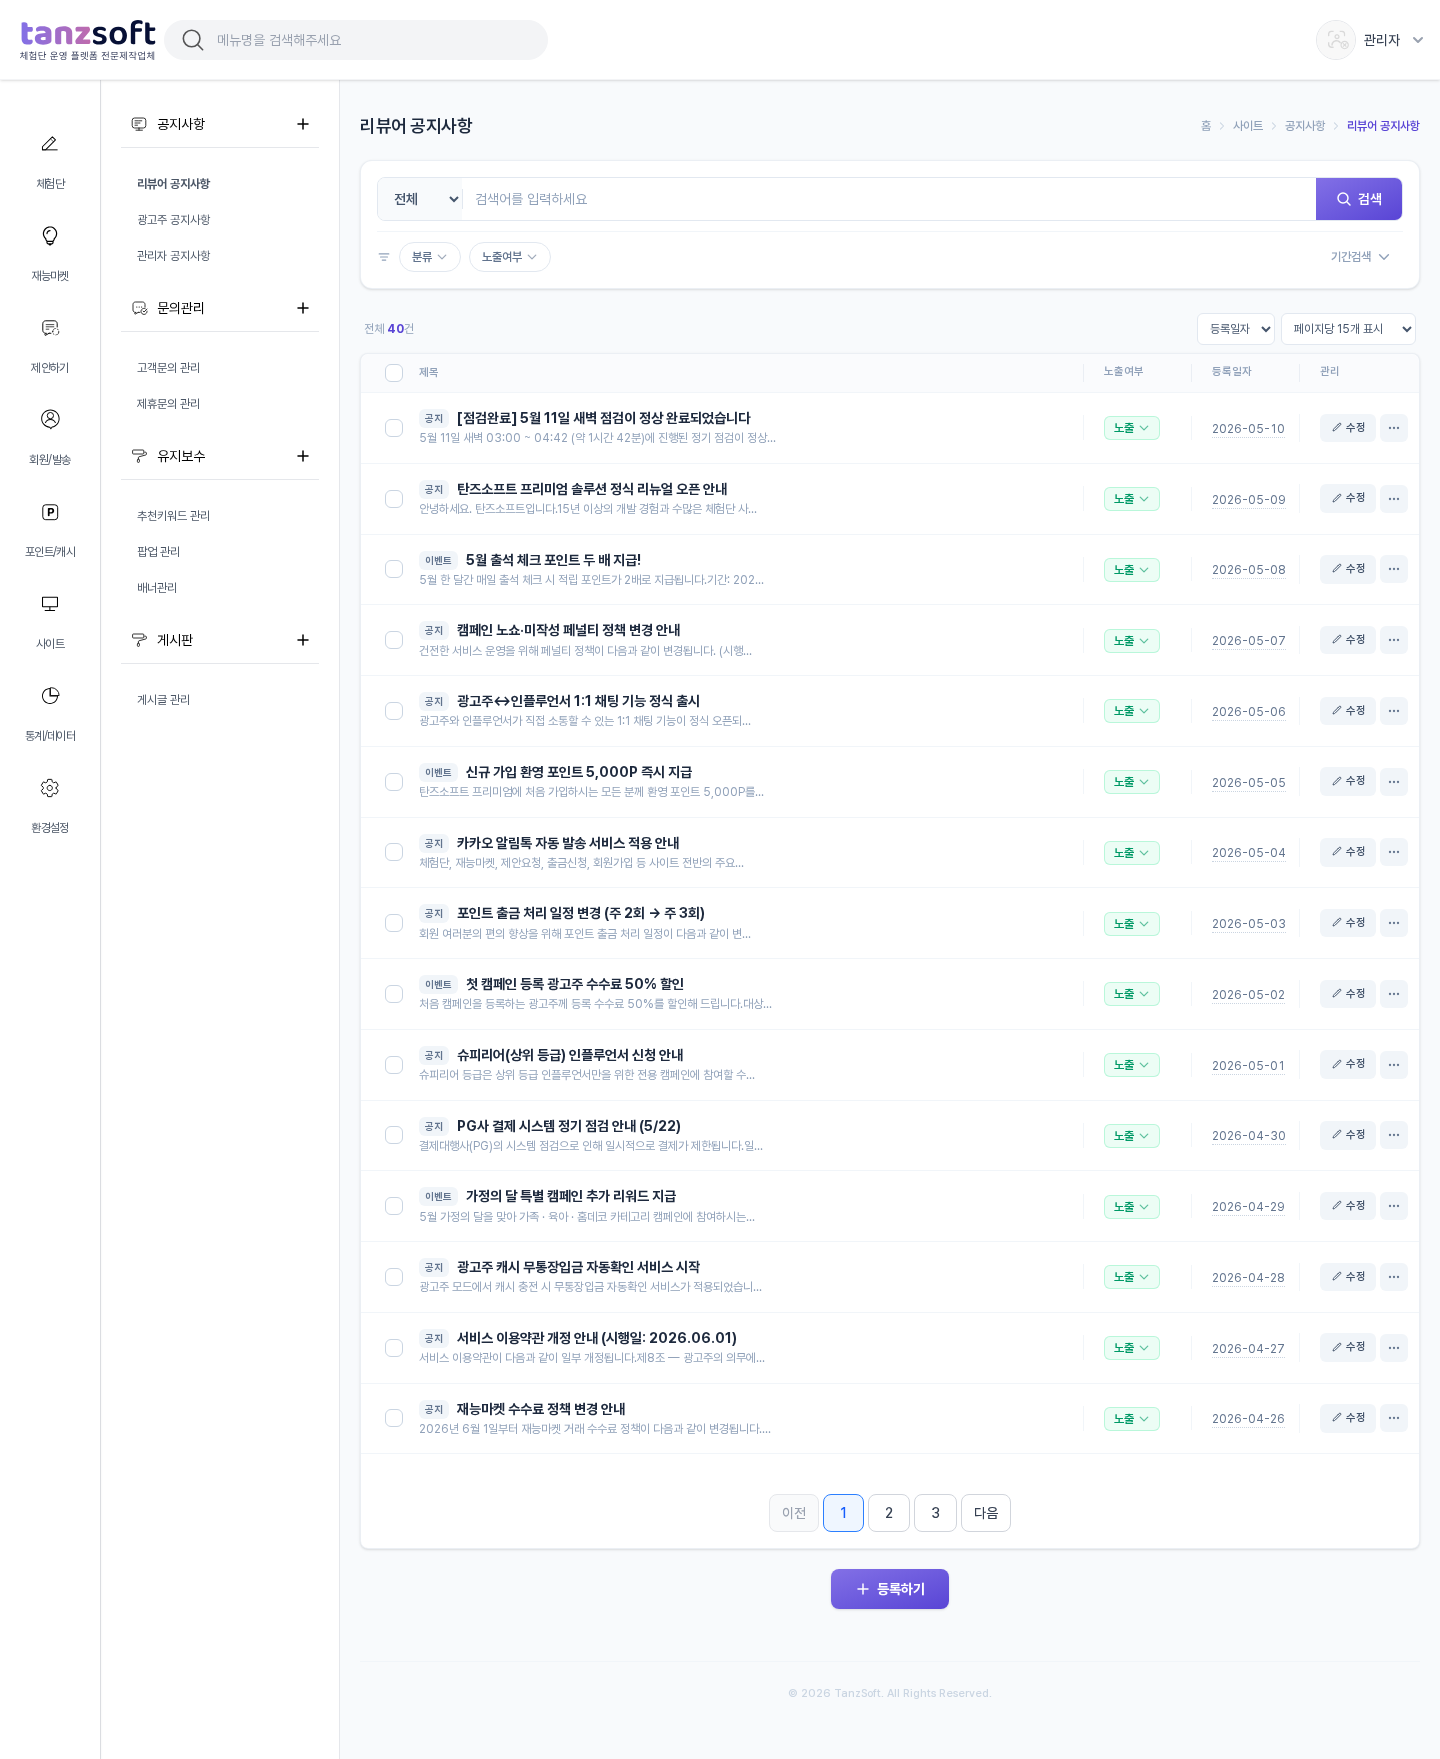Toggle the select-all checkbox in table header
This screenshot has width=1440, height=1759.
[394, 373]
